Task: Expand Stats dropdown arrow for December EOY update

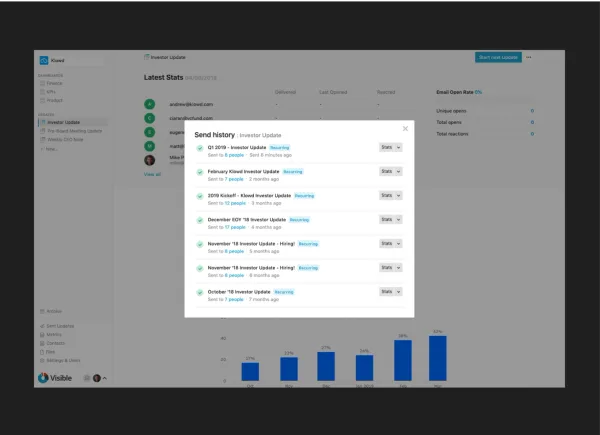Action: 398,220
